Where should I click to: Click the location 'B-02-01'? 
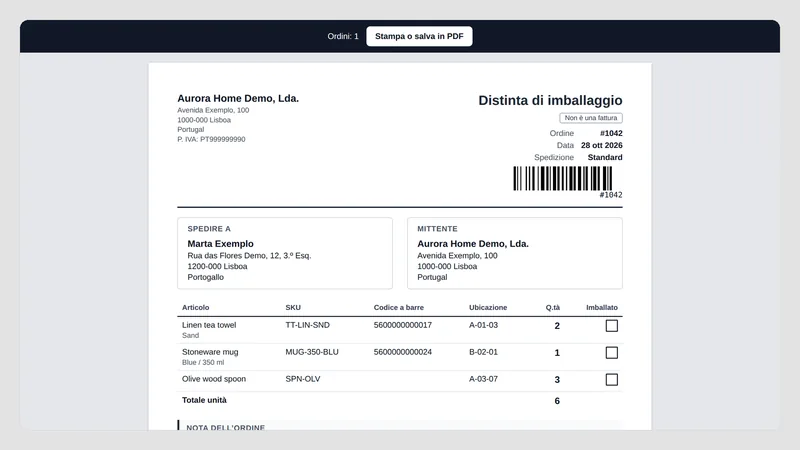point(483,352)
